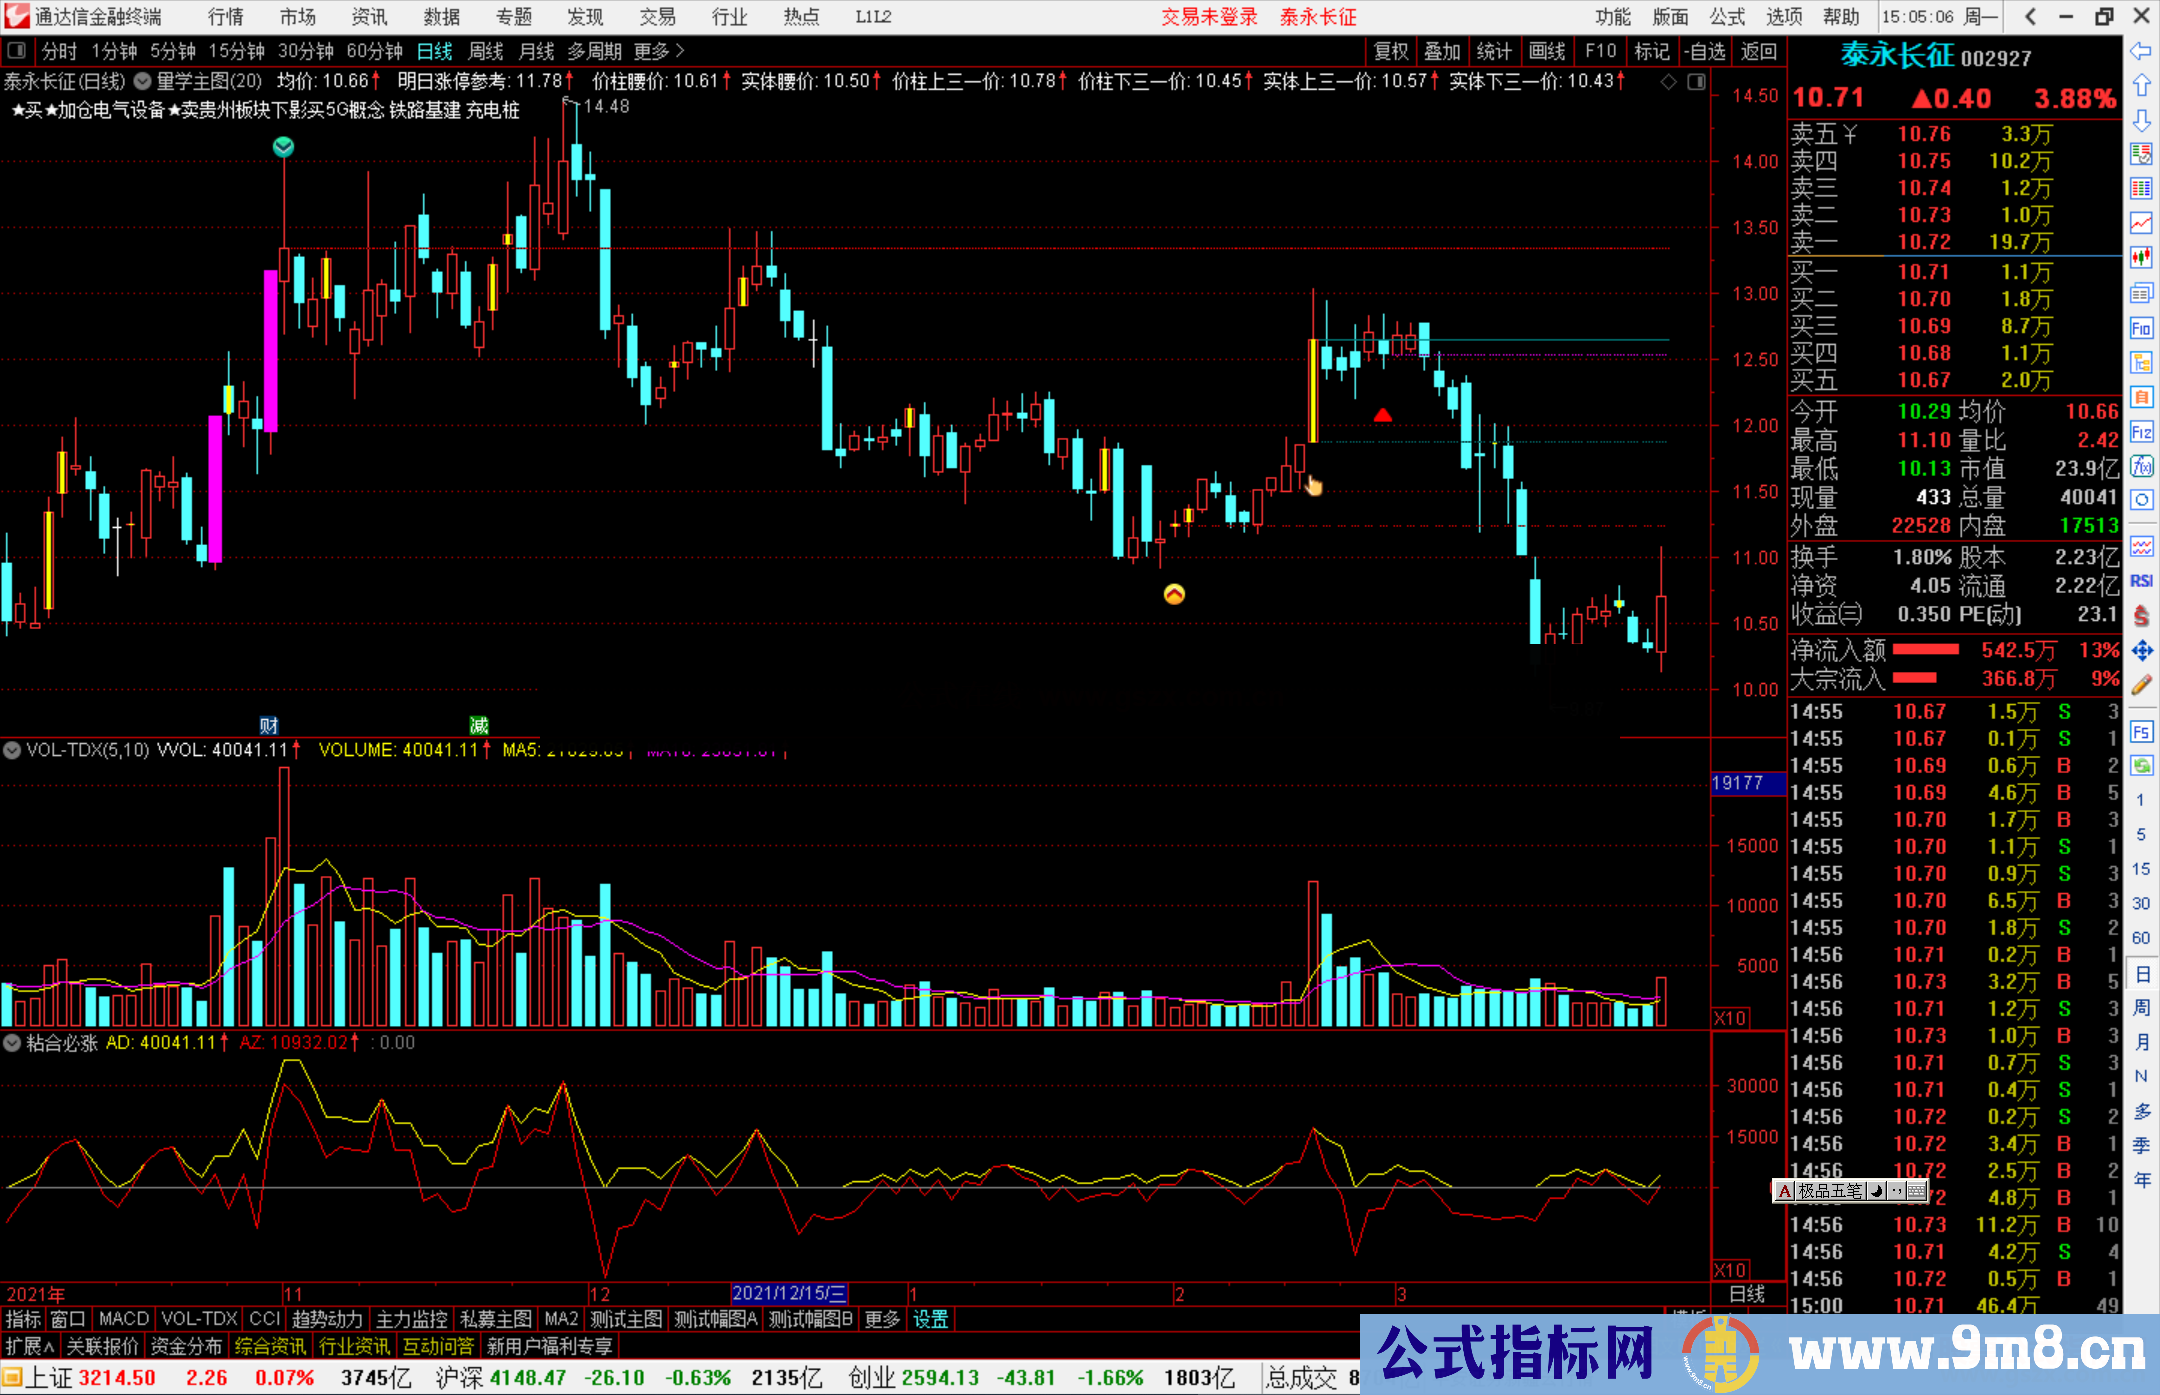
Task: Click the f(x) formula icon
Action: [2141, 466]
